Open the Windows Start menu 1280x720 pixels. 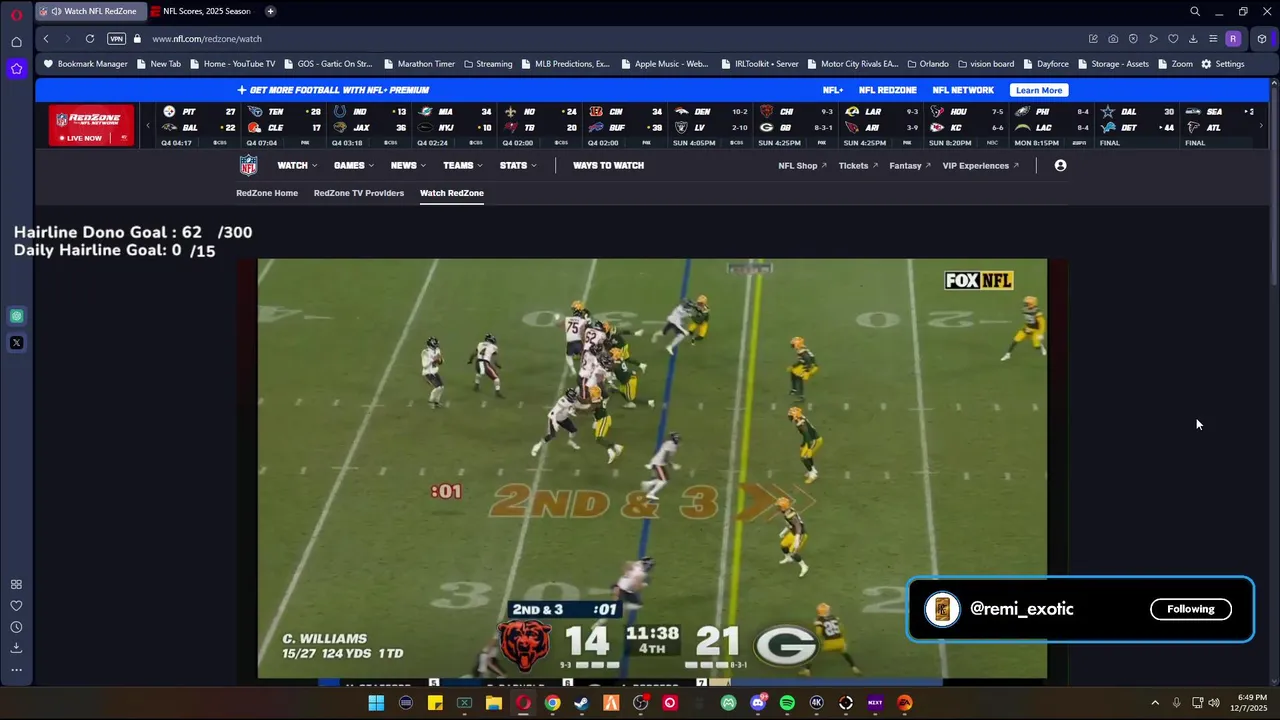pos(376,703)
